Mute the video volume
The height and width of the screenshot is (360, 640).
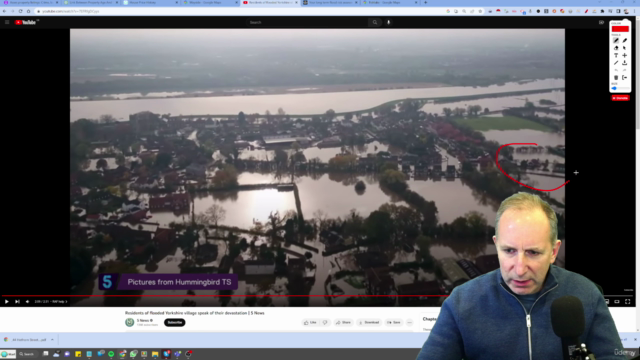pos(27,302)
